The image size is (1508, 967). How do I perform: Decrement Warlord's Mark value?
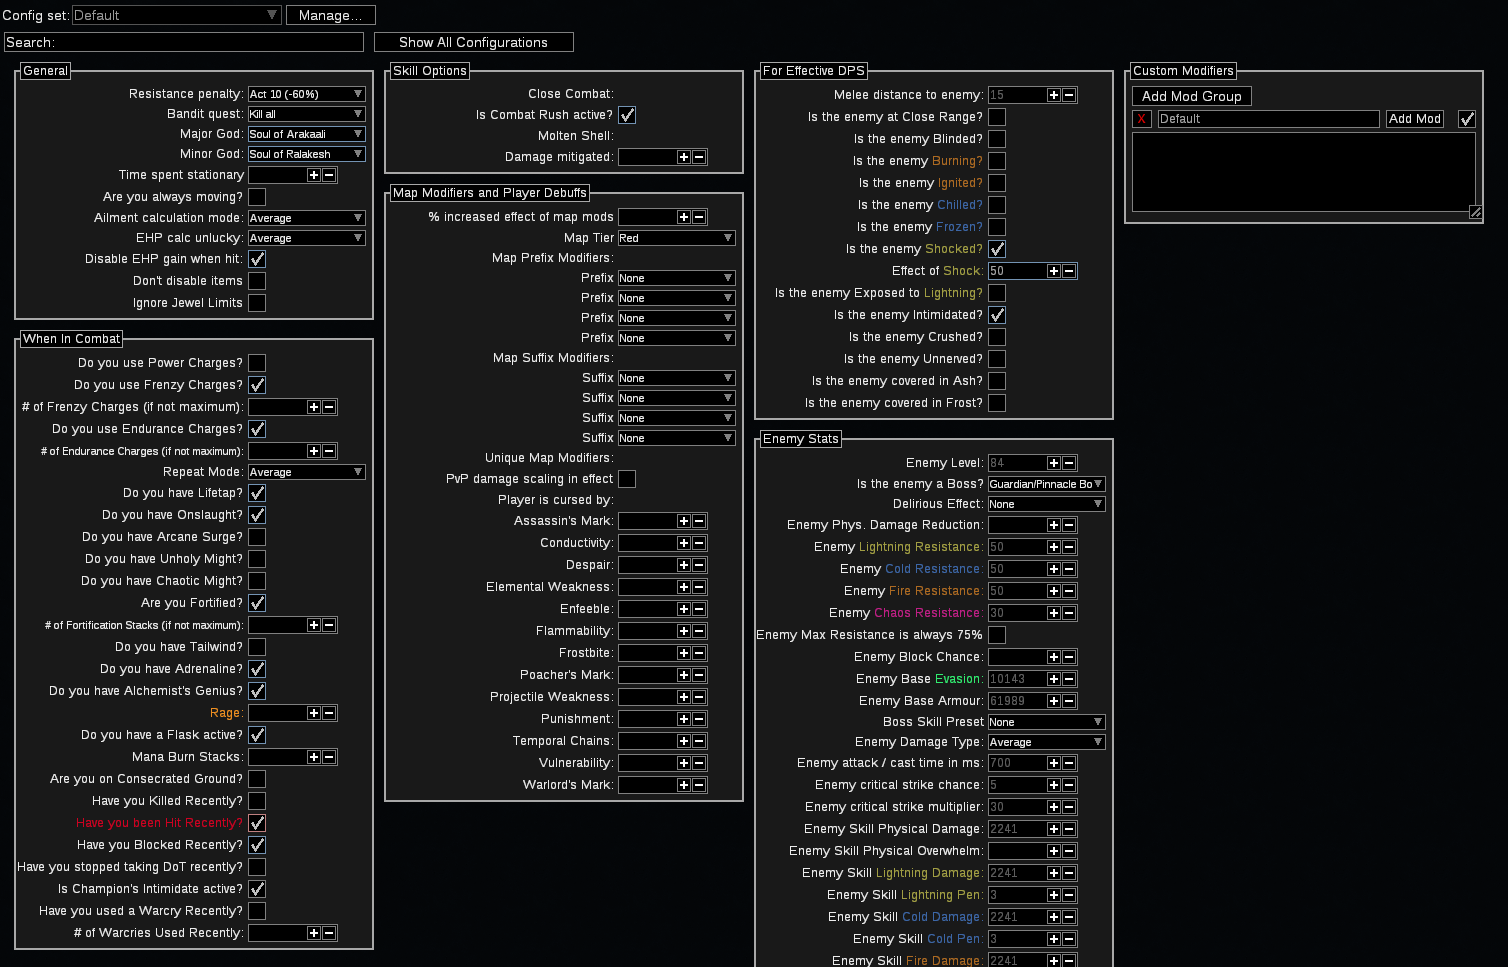[x=699, y=785]
